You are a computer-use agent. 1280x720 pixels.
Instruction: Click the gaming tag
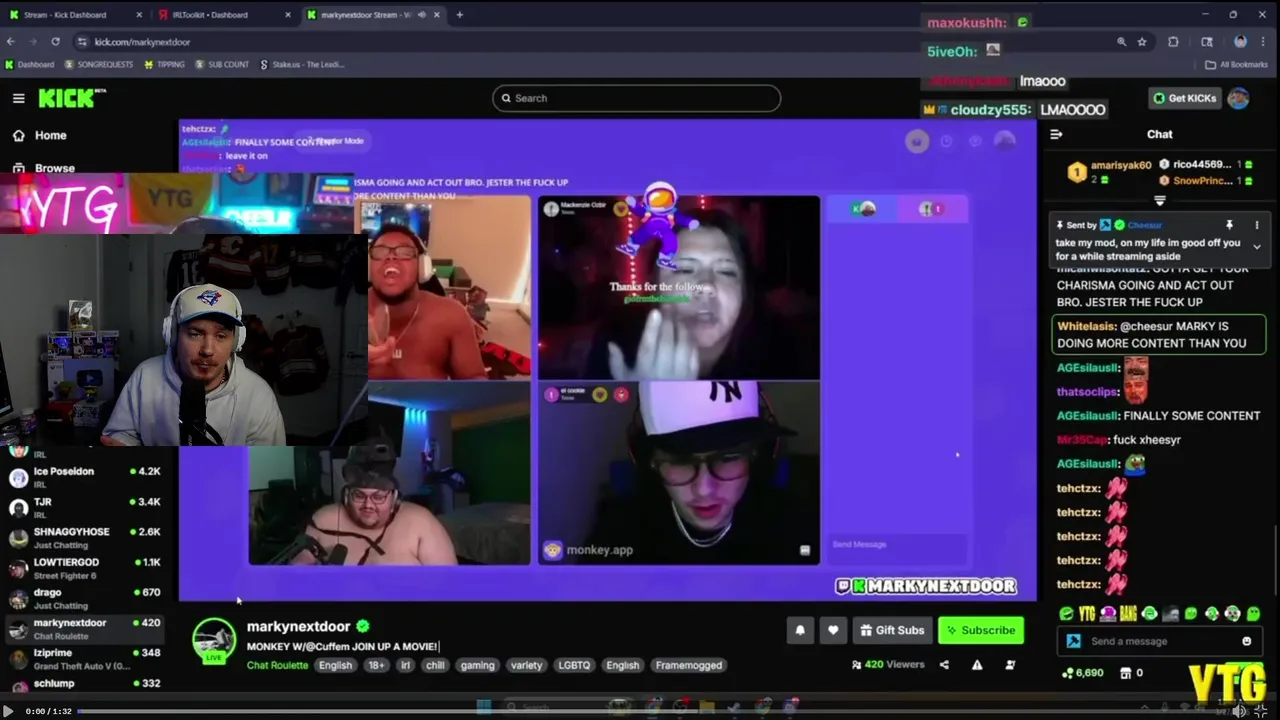click(x=477, y=665)
